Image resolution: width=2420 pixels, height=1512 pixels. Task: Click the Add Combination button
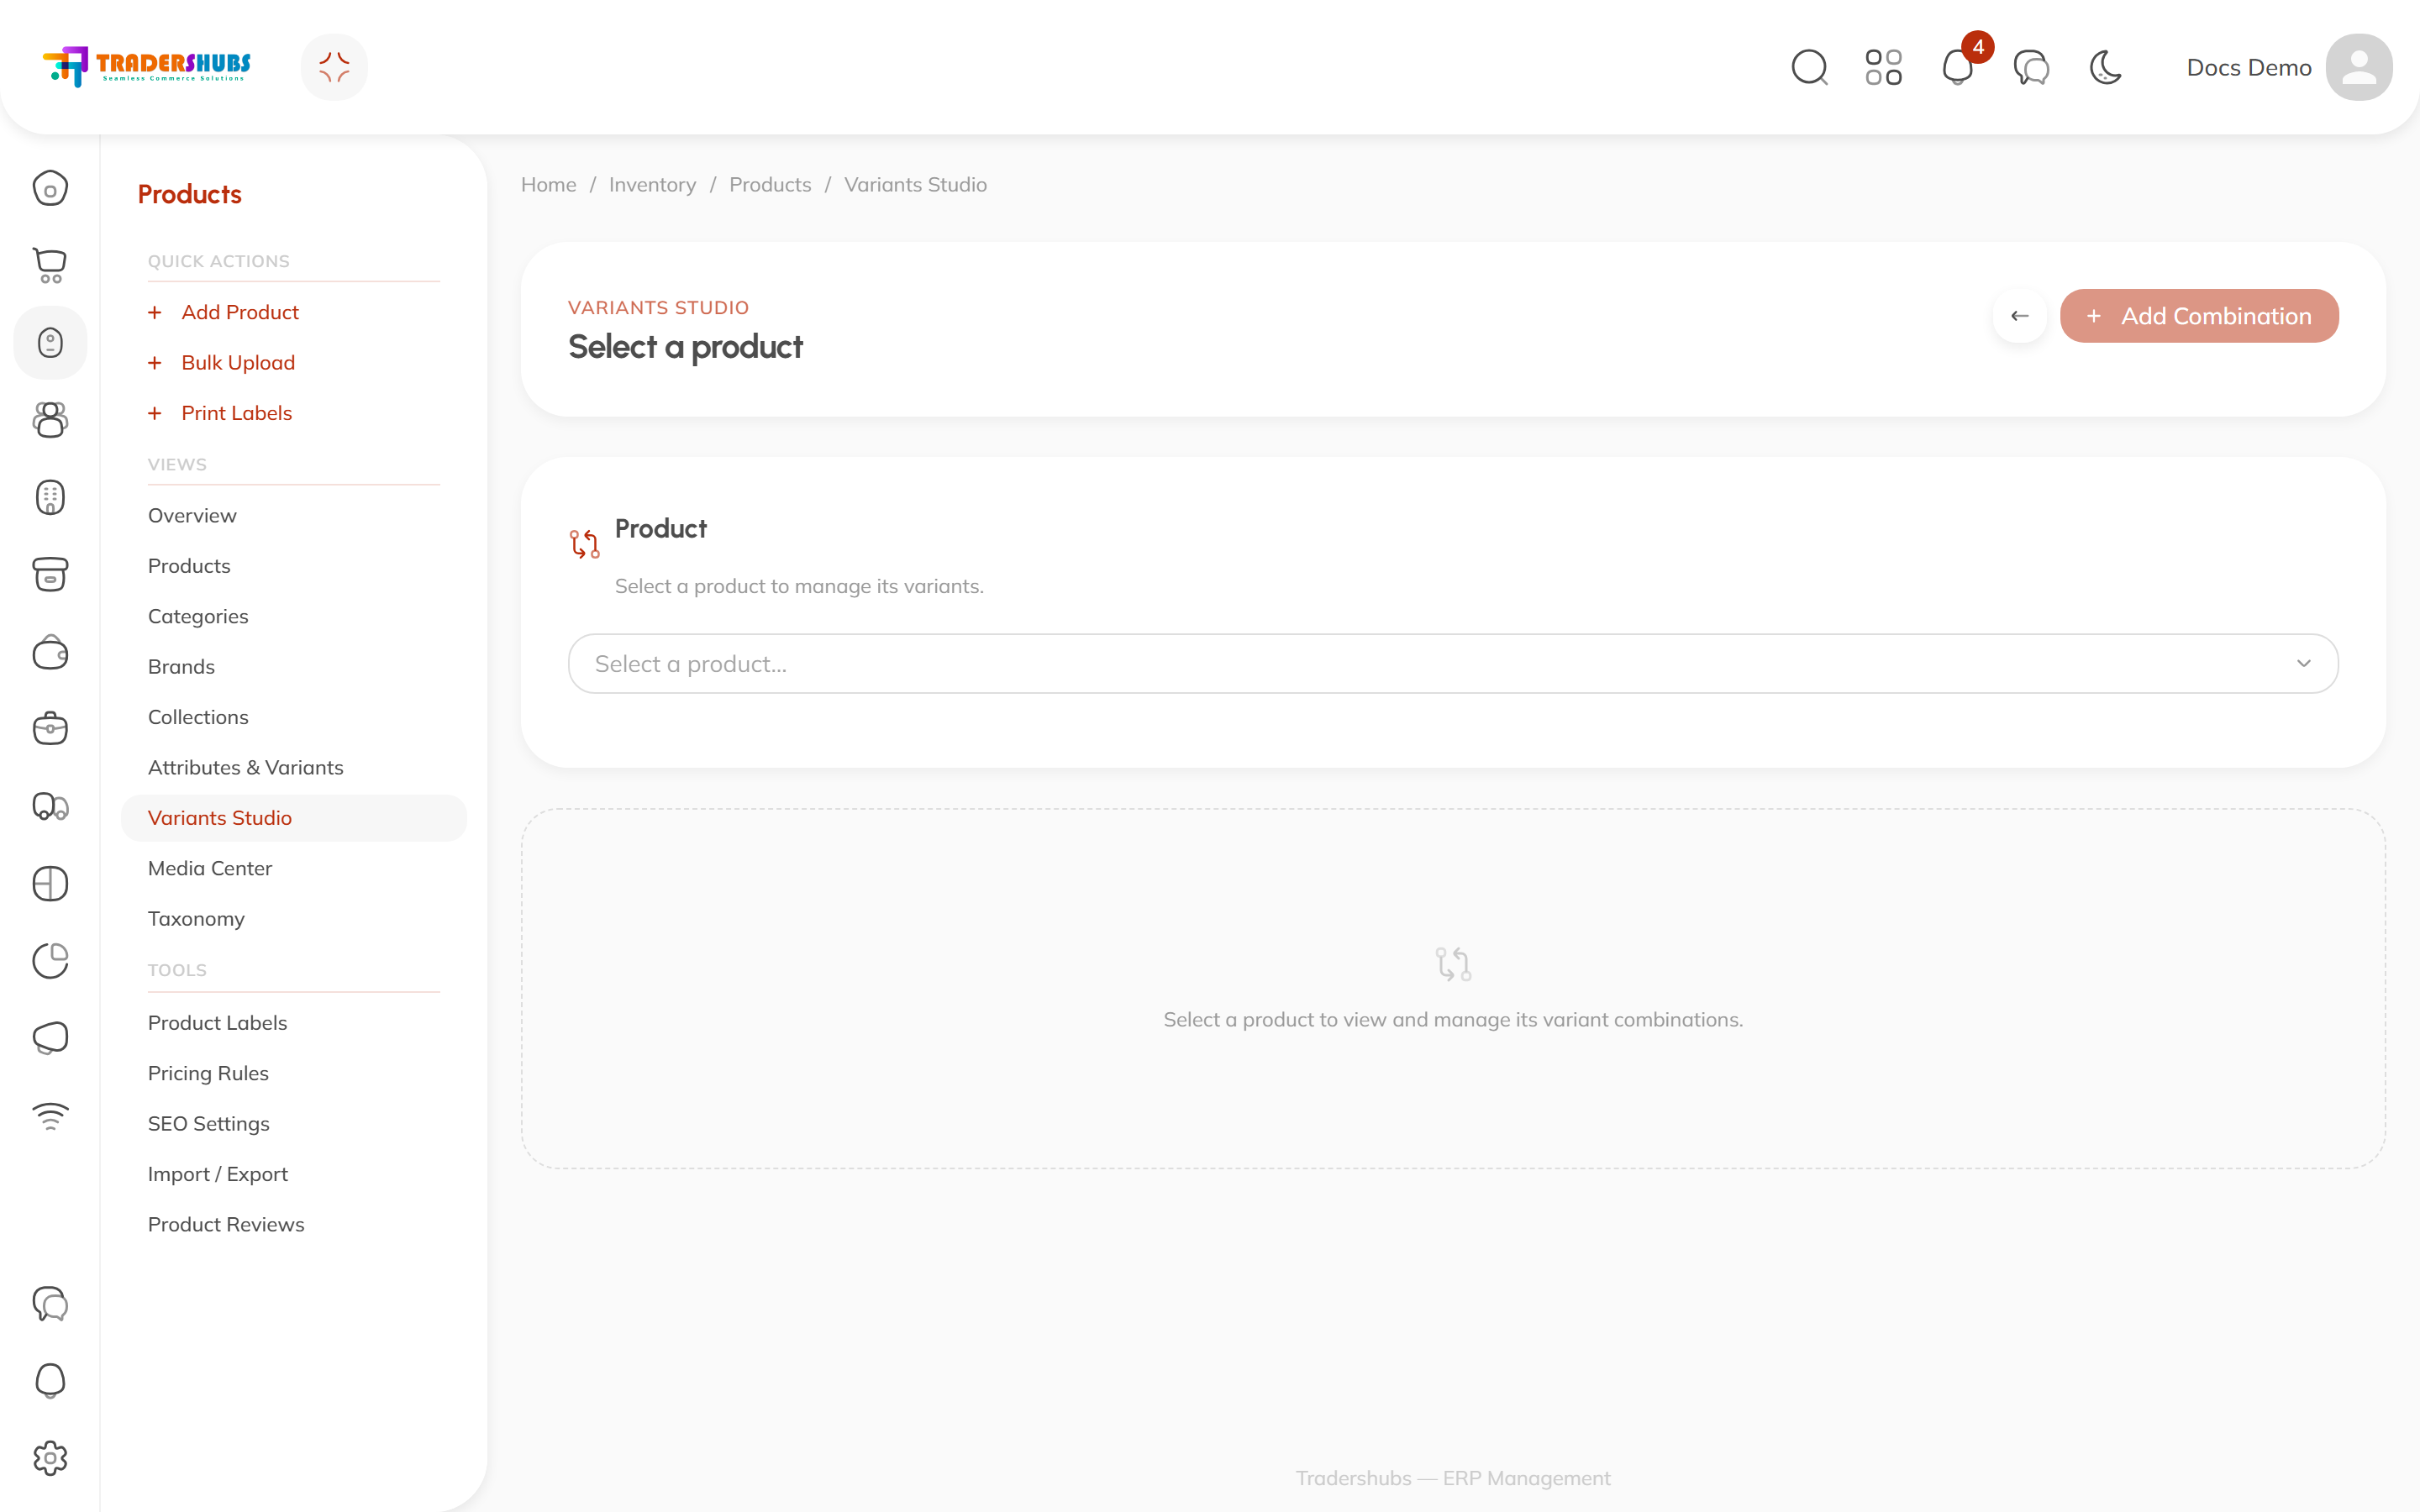(x=2199, y=316)
